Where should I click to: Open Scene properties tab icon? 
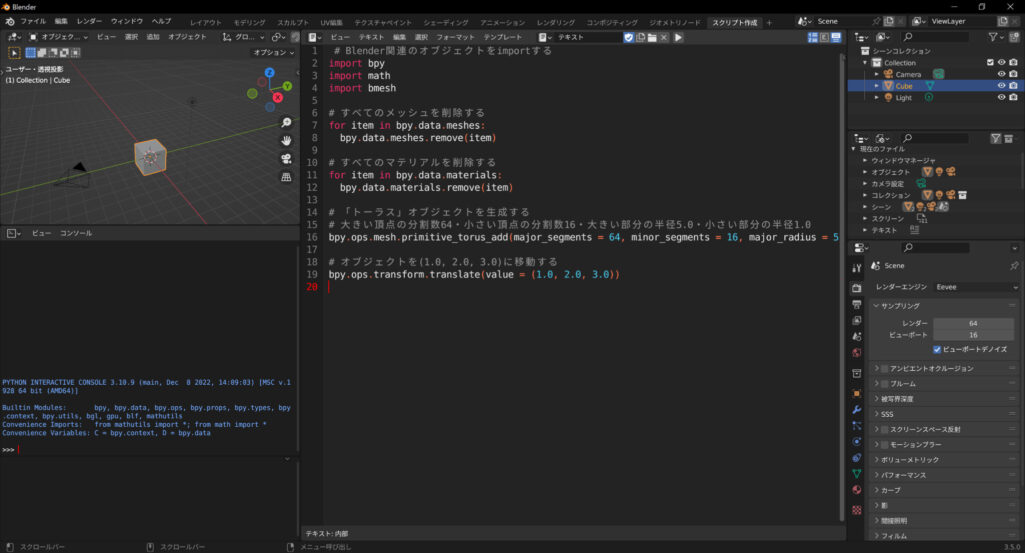[x=857, y=336]
